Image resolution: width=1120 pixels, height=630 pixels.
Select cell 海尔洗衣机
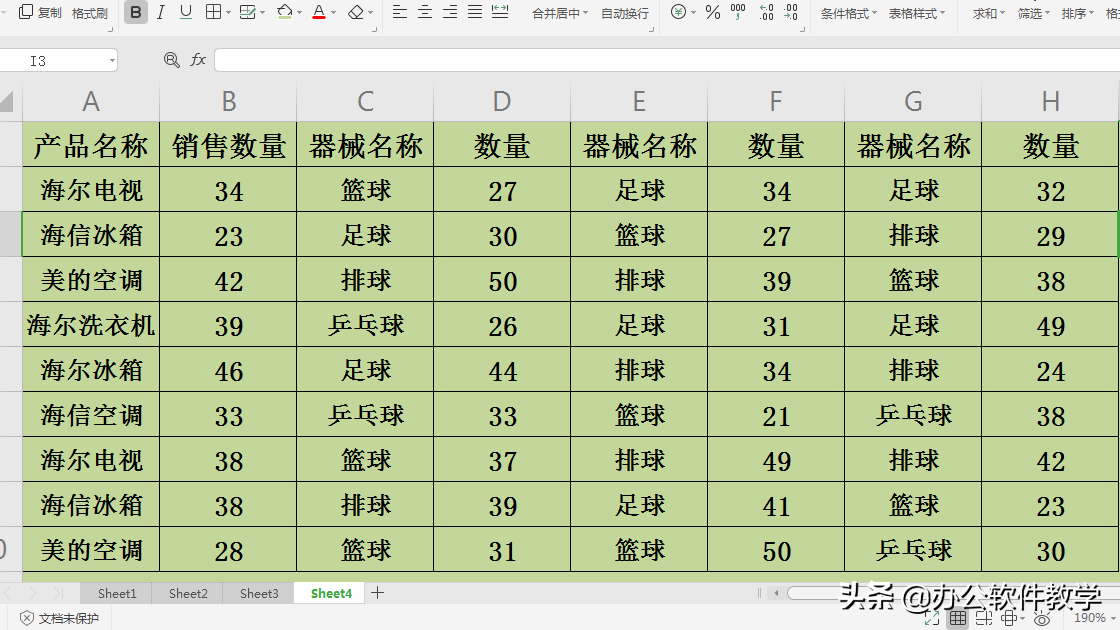coord(91,326)
